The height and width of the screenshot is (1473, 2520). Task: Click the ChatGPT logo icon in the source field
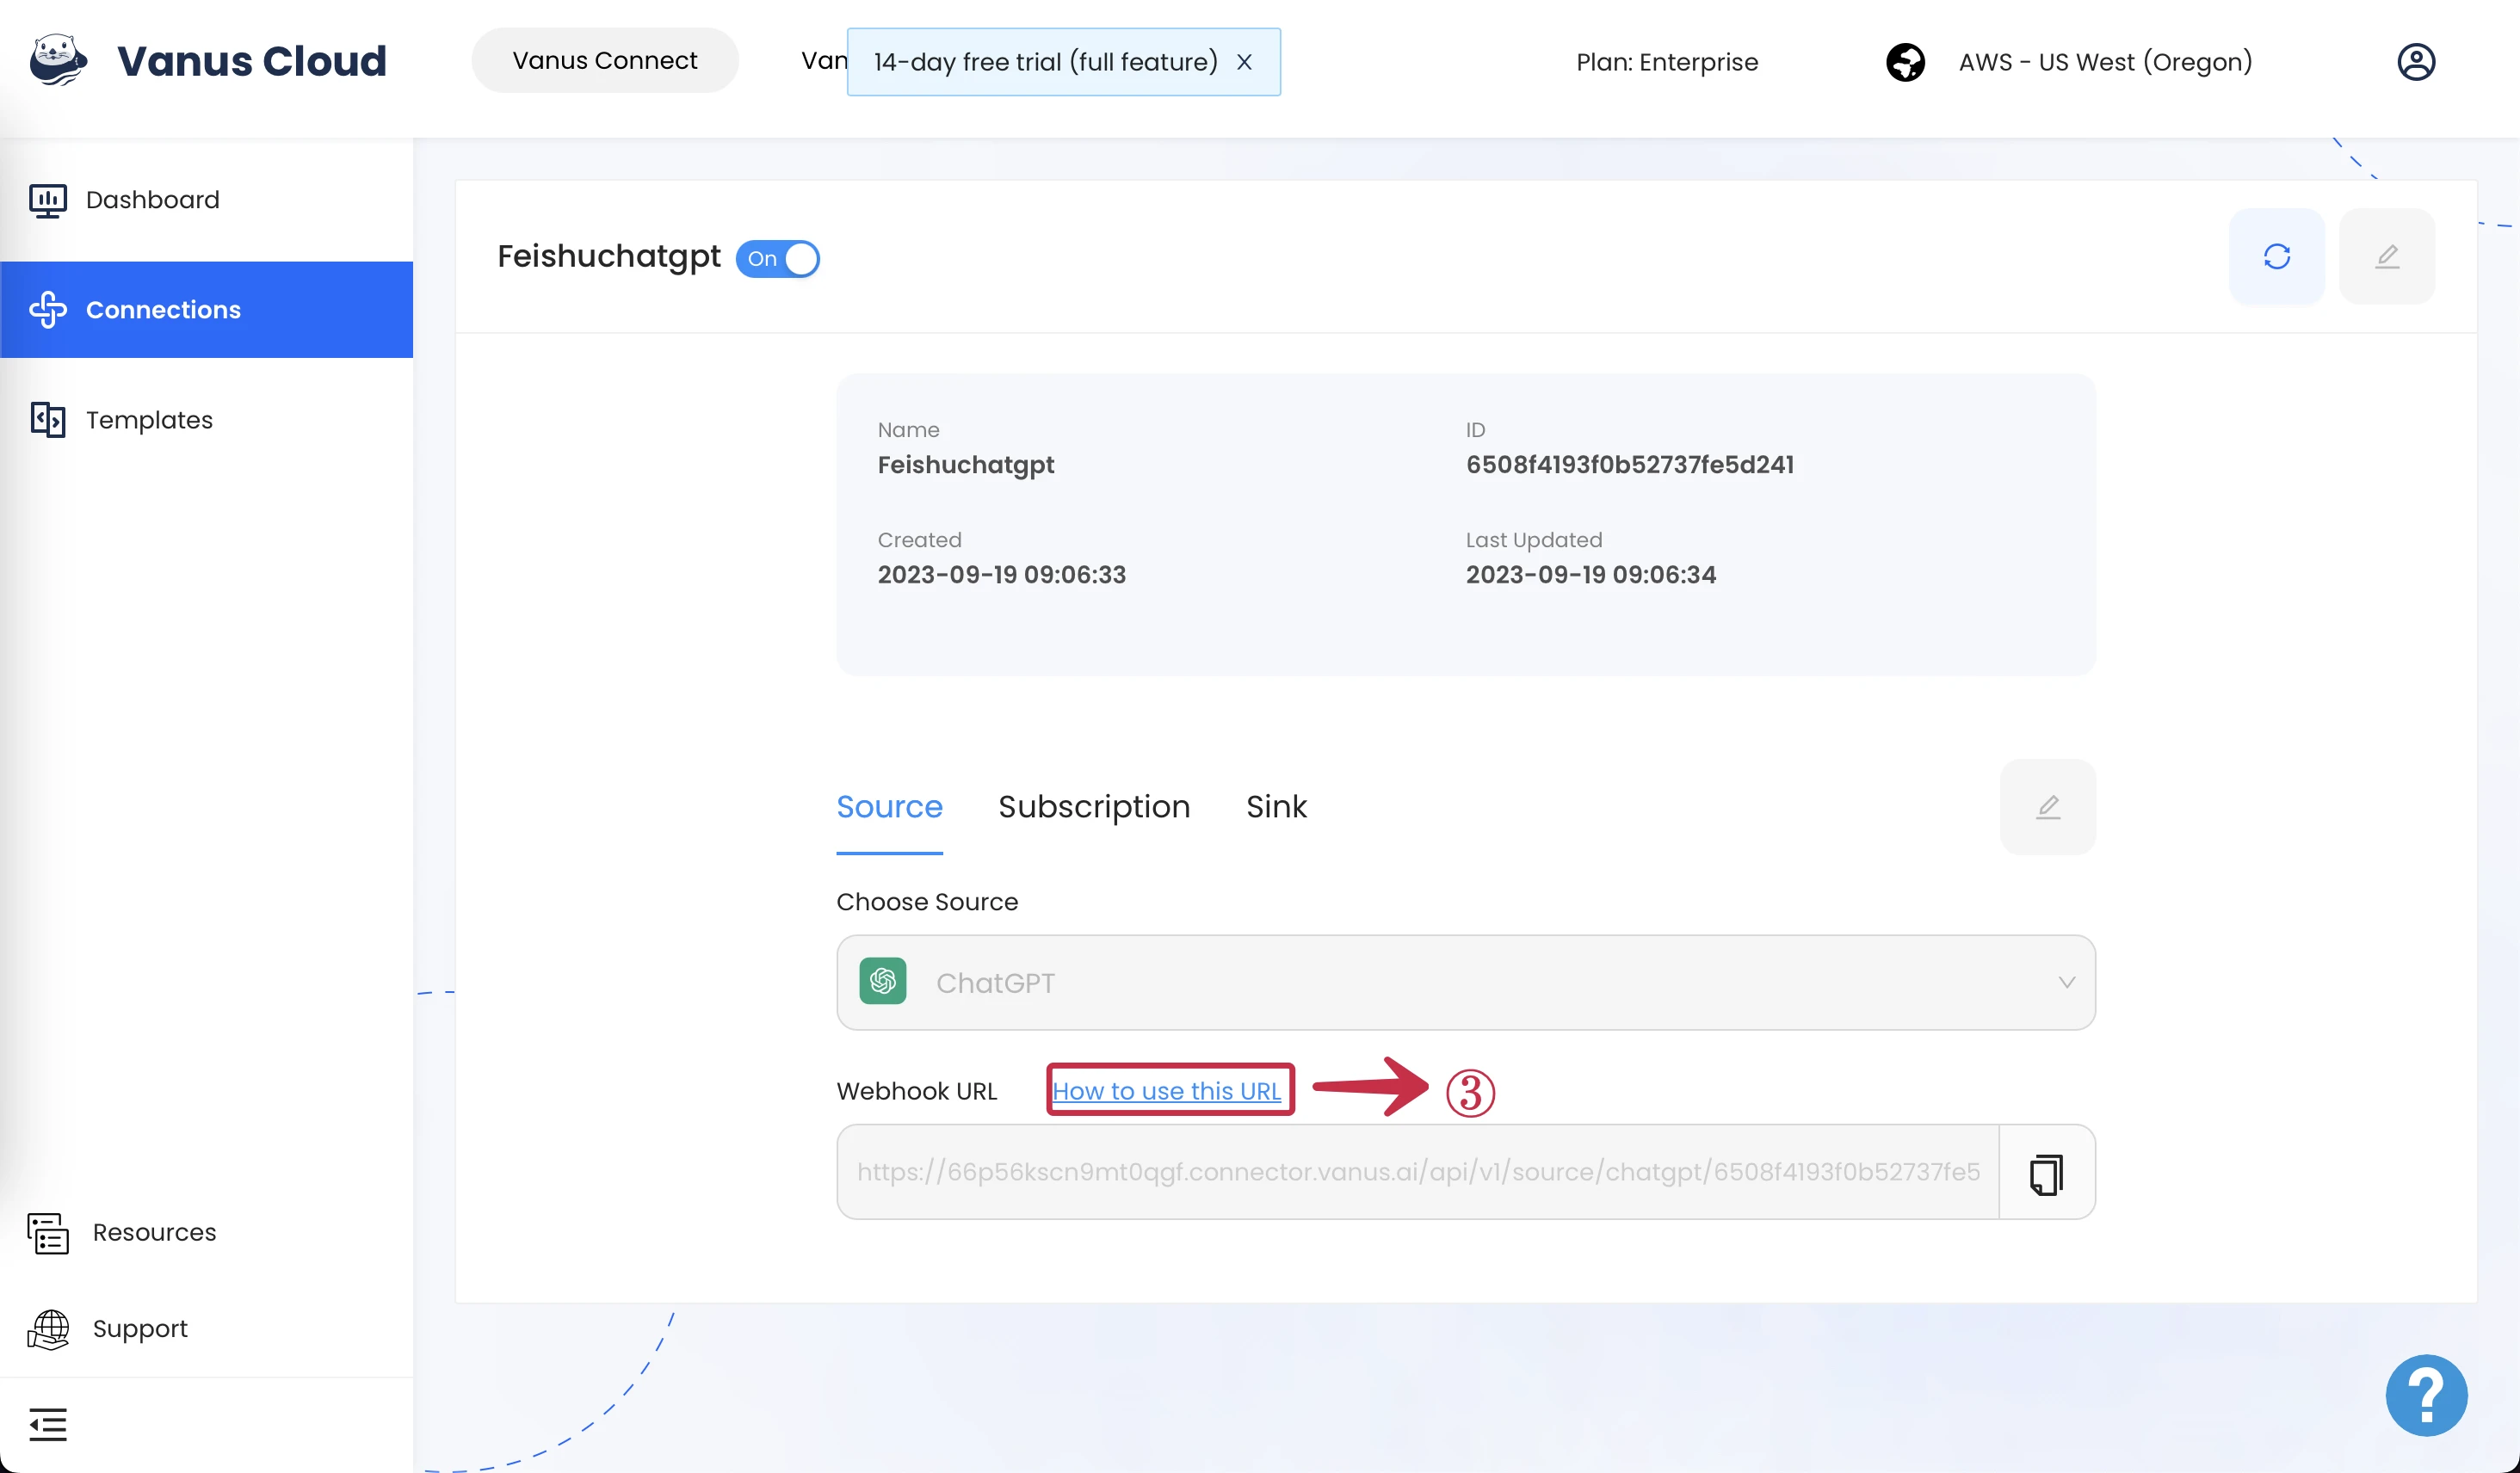(883, 982)
